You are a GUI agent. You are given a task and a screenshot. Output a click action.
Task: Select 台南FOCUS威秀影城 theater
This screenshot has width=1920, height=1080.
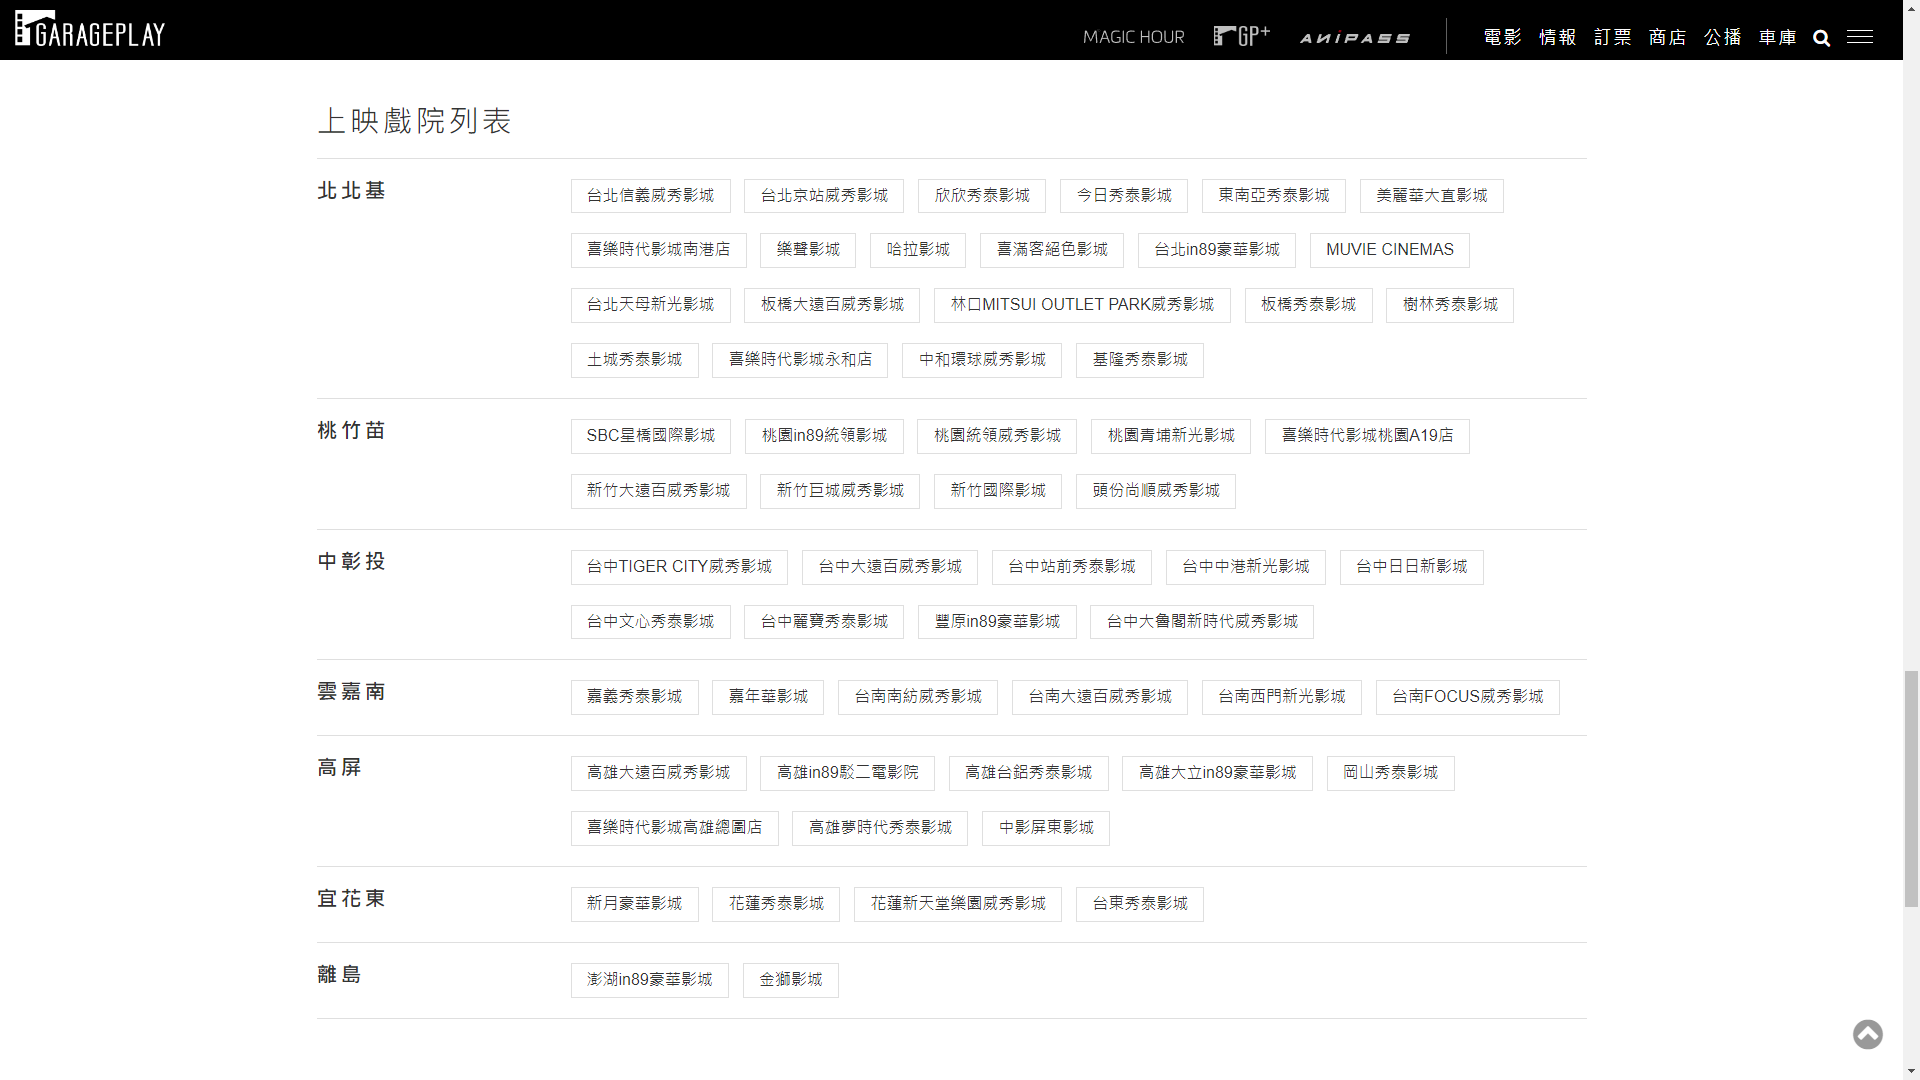coord(1468,697)
